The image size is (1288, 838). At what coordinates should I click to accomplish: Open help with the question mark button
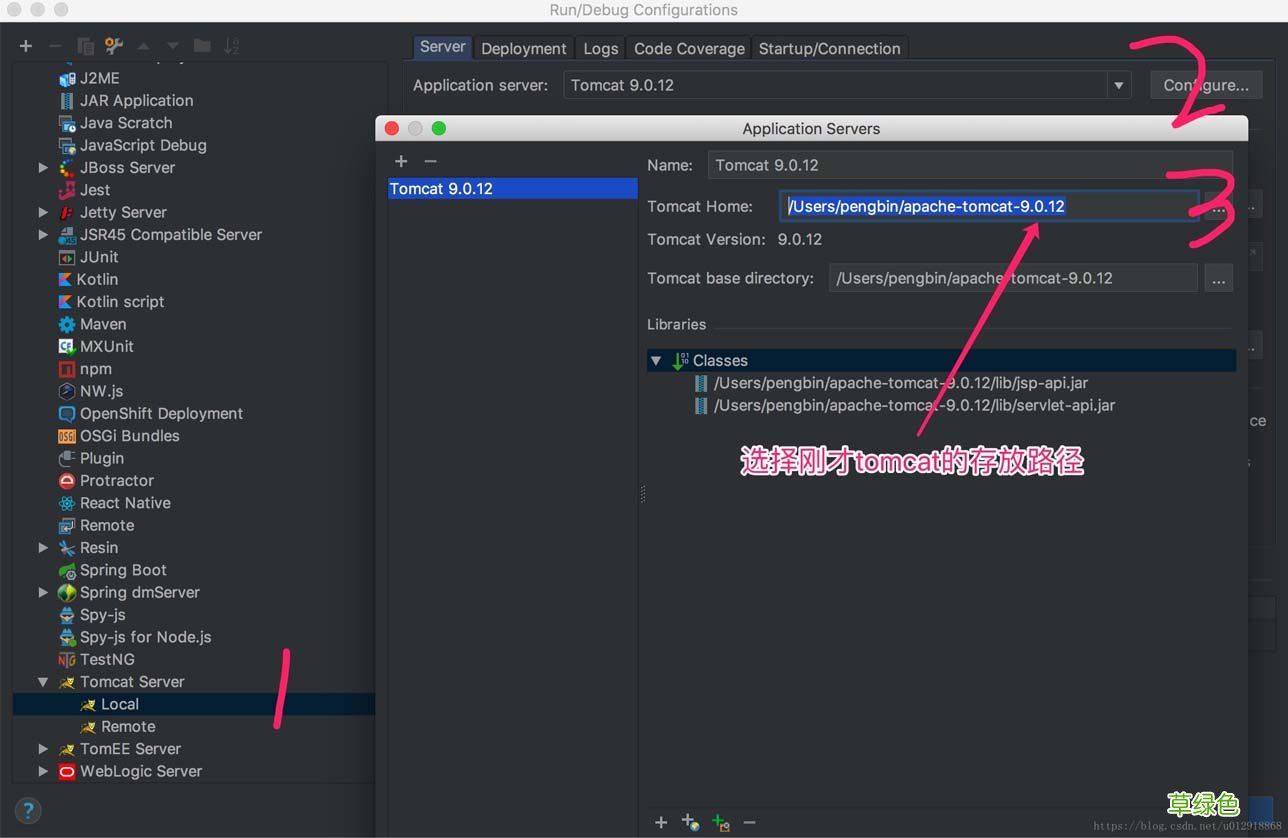coord(28,811)
